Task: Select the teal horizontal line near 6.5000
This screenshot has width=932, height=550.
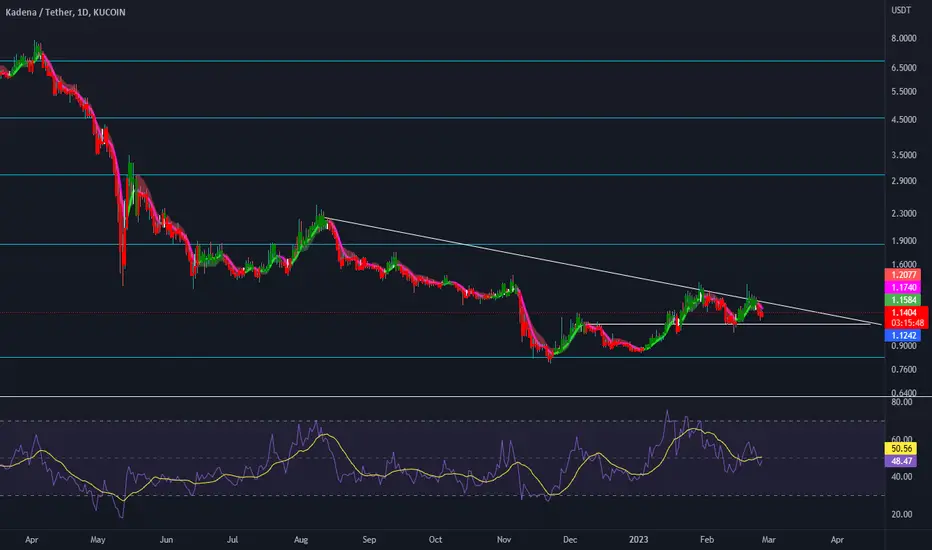Action: [x=442, y=61]
